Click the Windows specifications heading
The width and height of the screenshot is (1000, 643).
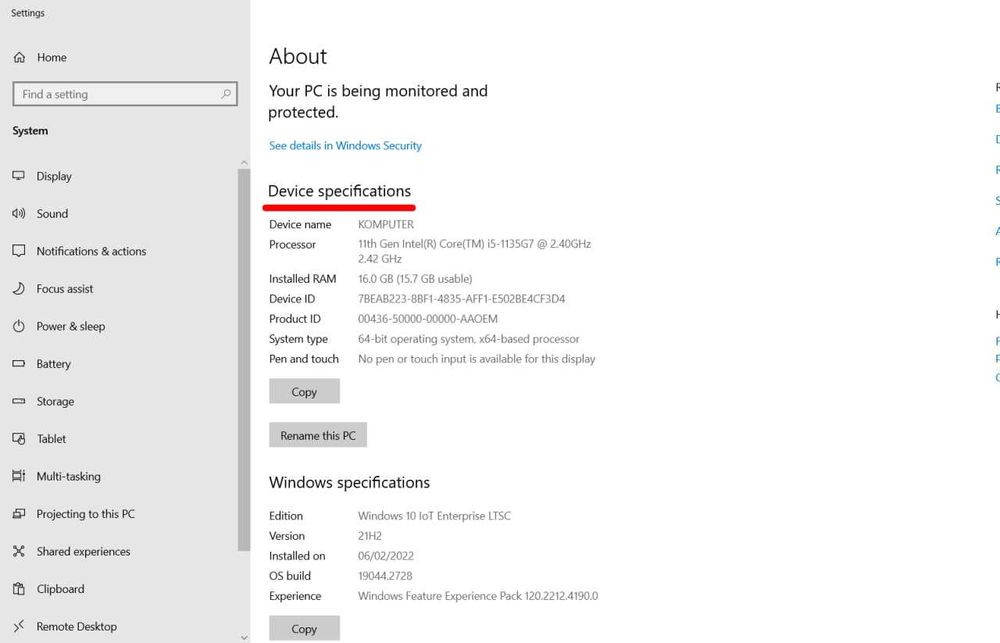pyautogui.click(x=349, y=483)
